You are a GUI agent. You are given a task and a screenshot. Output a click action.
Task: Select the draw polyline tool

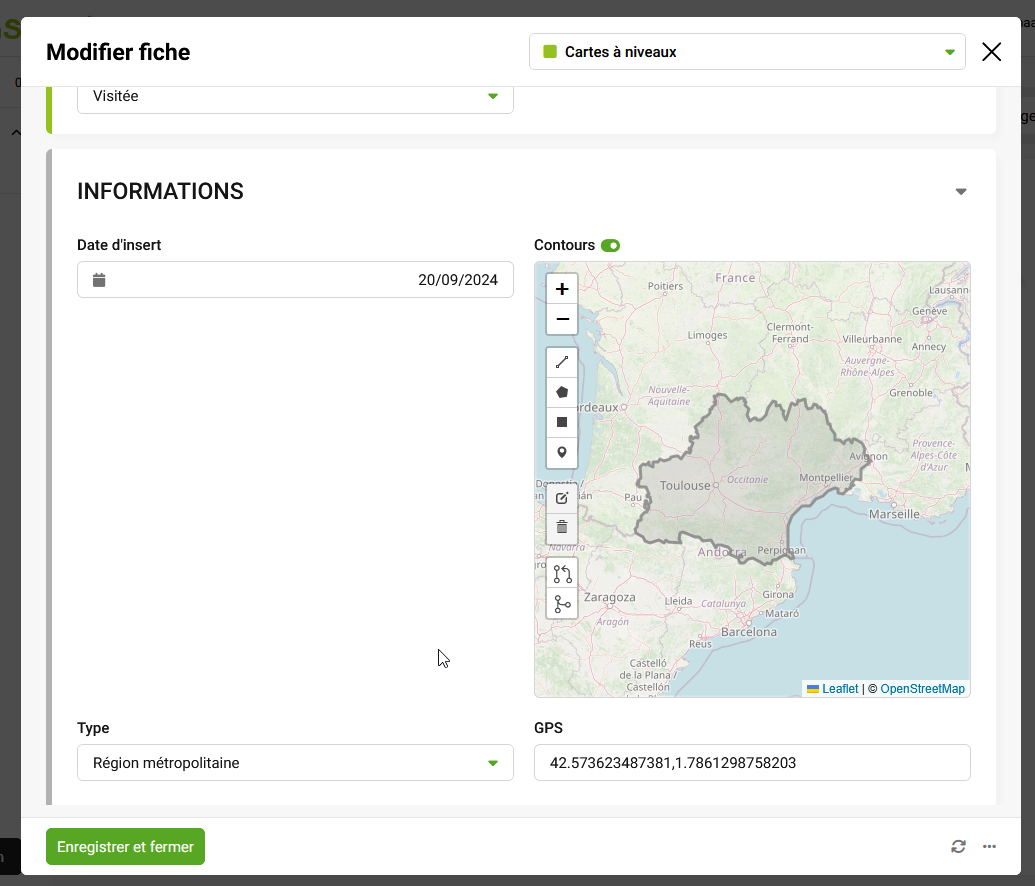562,362
